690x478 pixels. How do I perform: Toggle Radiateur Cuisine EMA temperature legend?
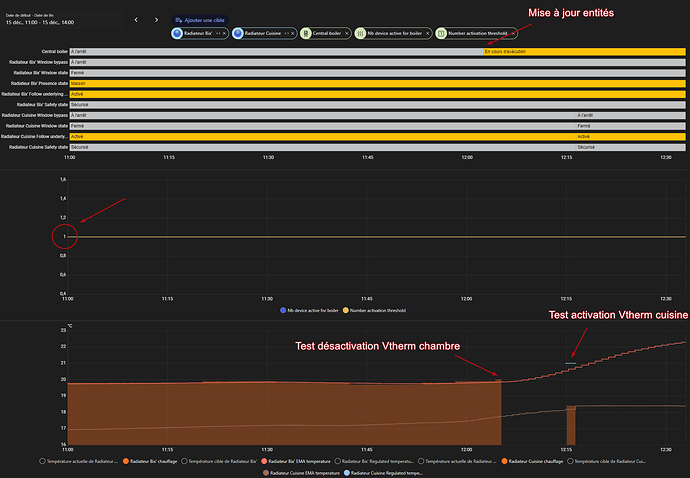coord(299,472)
